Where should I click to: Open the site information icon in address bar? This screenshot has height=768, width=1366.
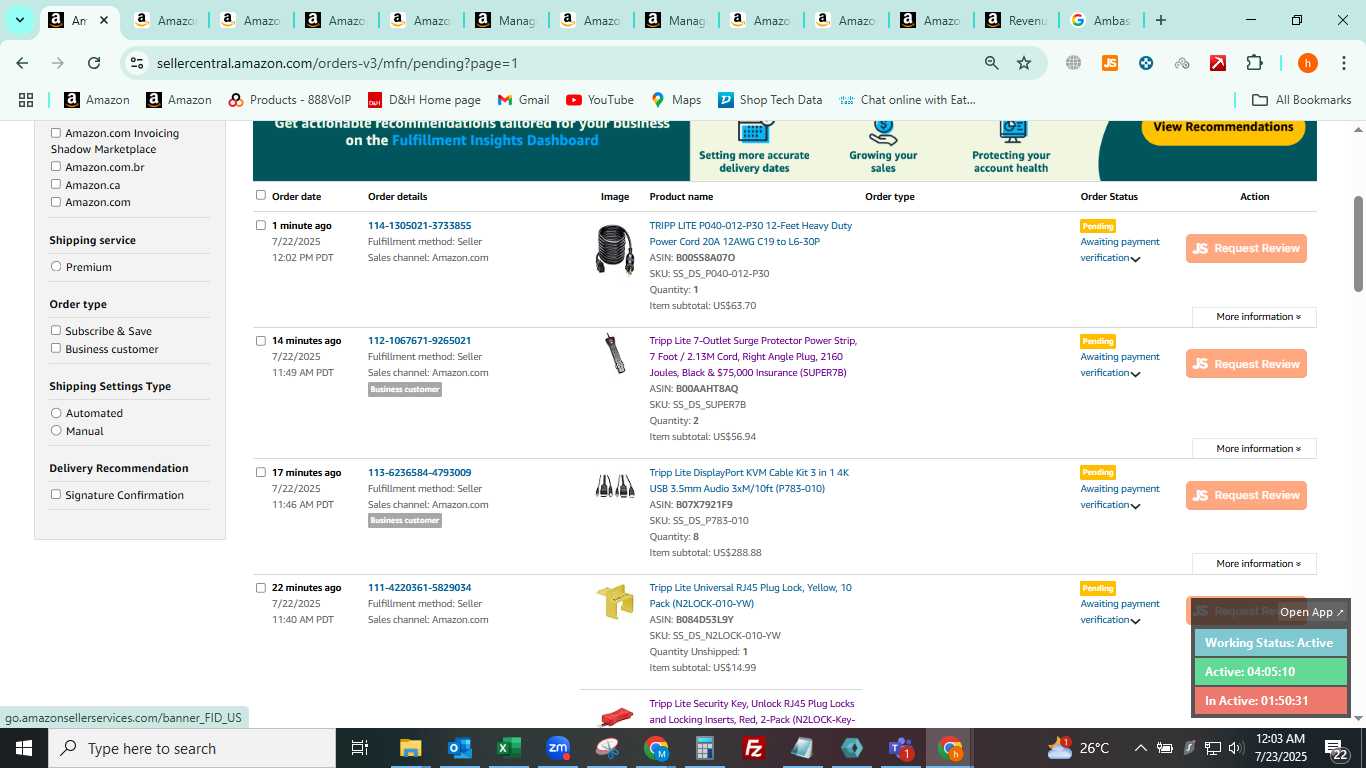tap(137, 63)
